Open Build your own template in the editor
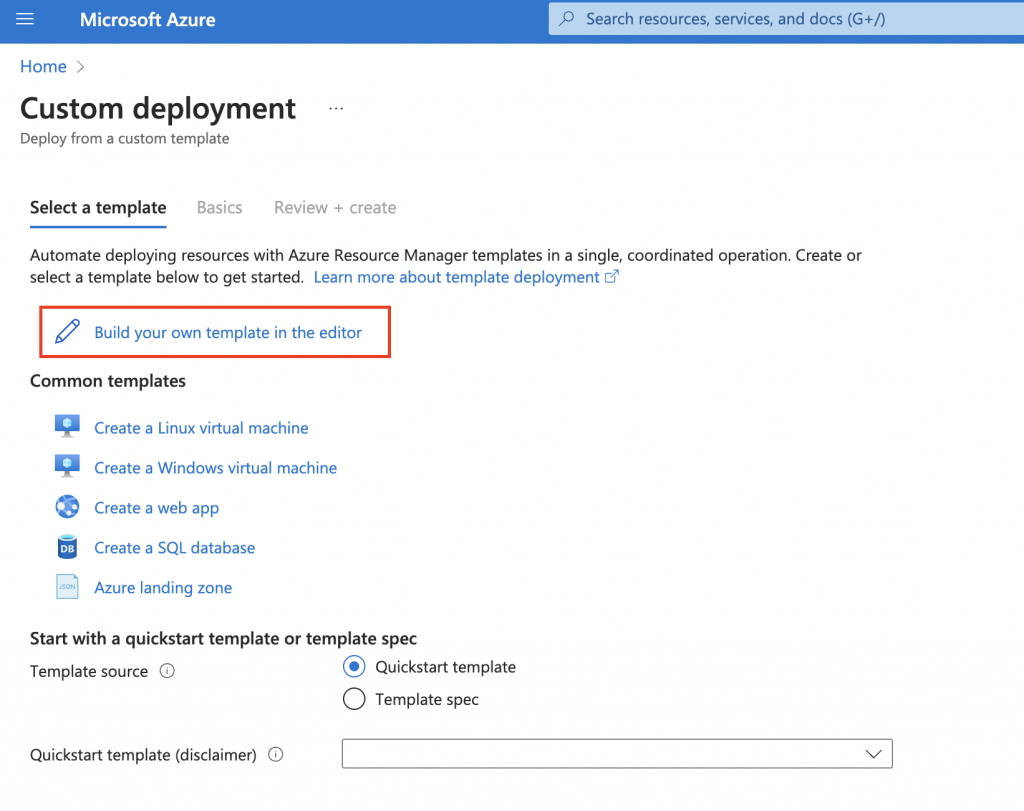This screenshot has height=811, width=1024. click(x=228, y=332)
